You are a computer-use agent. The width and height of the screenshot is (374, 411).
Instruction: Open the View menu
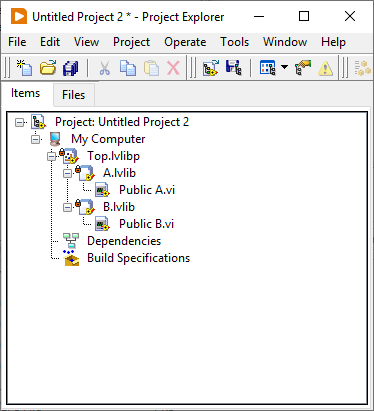(86, 42)
